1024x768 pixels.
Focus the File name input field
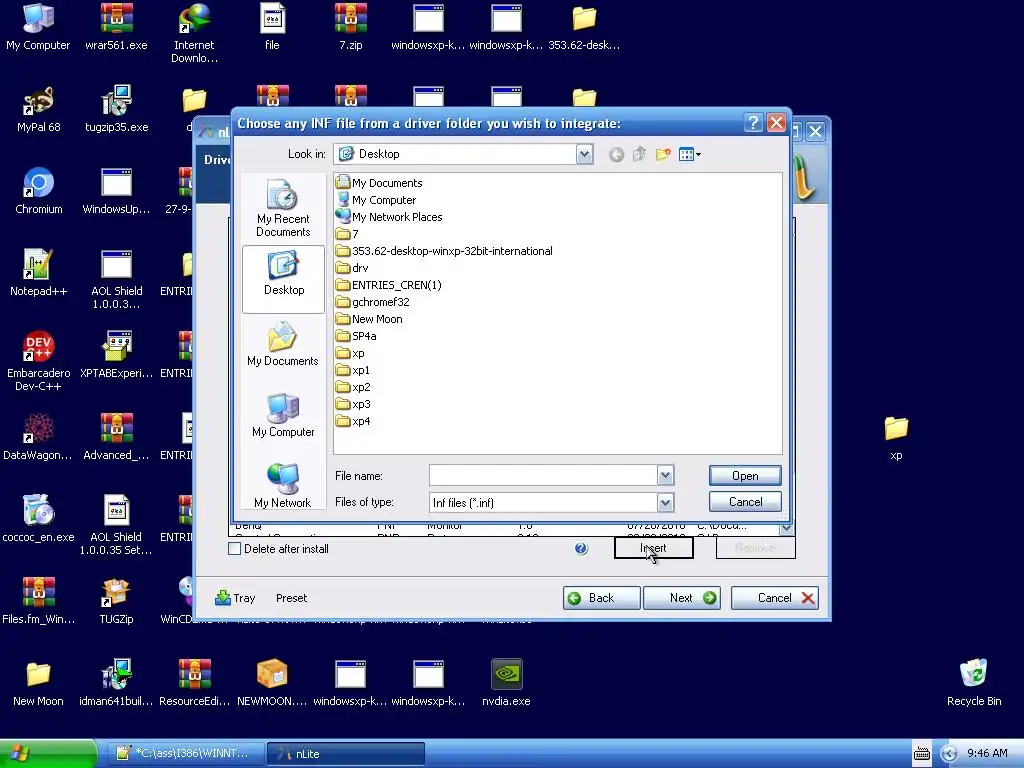point(543,475)
